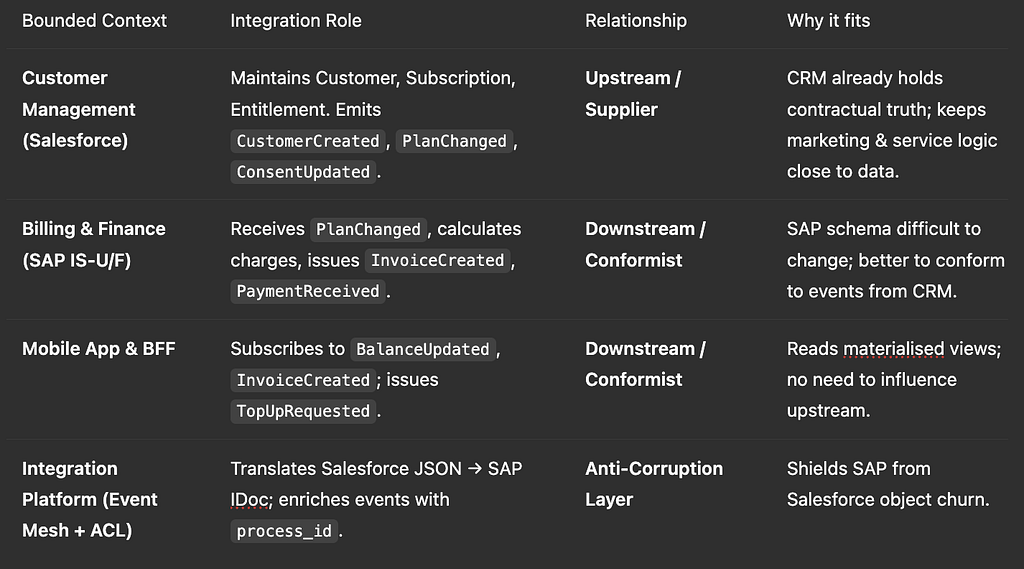1024x569 pixels.
Task: Select the Billing & Finance cell
Action: [x=93, y=244]
